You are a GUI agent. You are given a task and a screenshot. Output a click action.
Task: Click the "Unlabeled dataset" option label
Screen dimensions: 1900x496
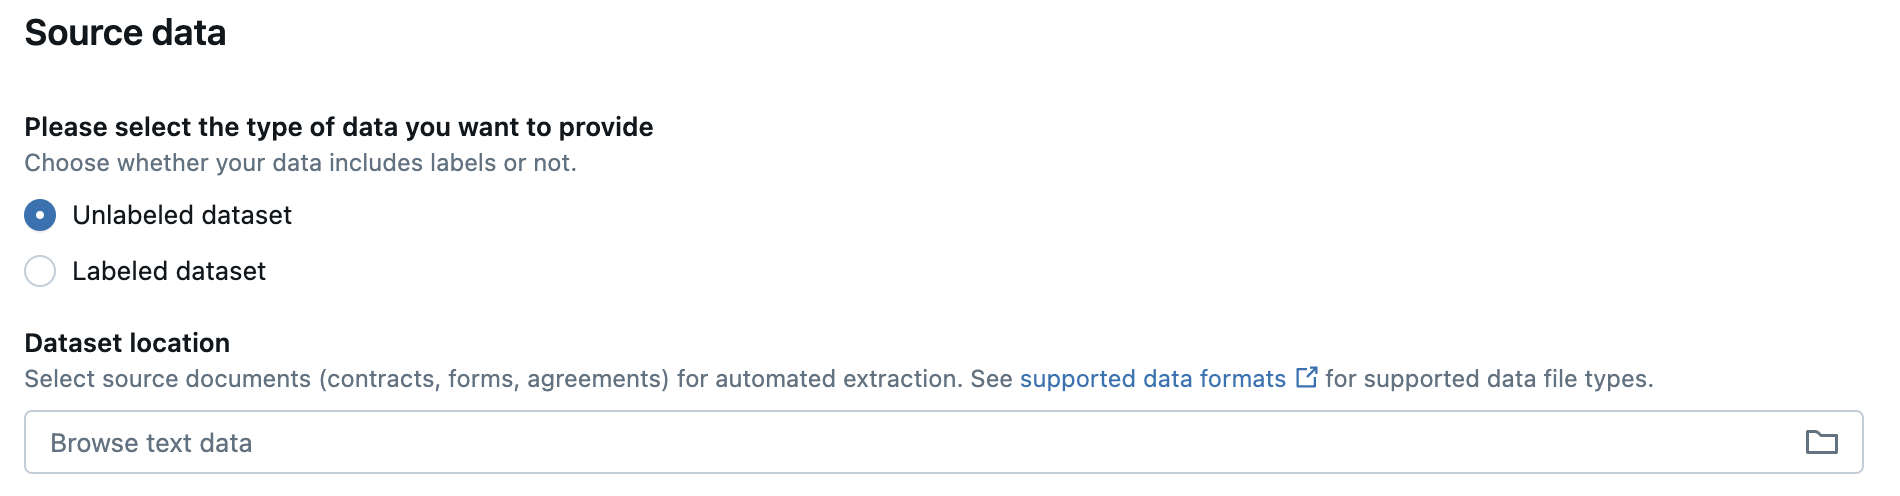182,215
